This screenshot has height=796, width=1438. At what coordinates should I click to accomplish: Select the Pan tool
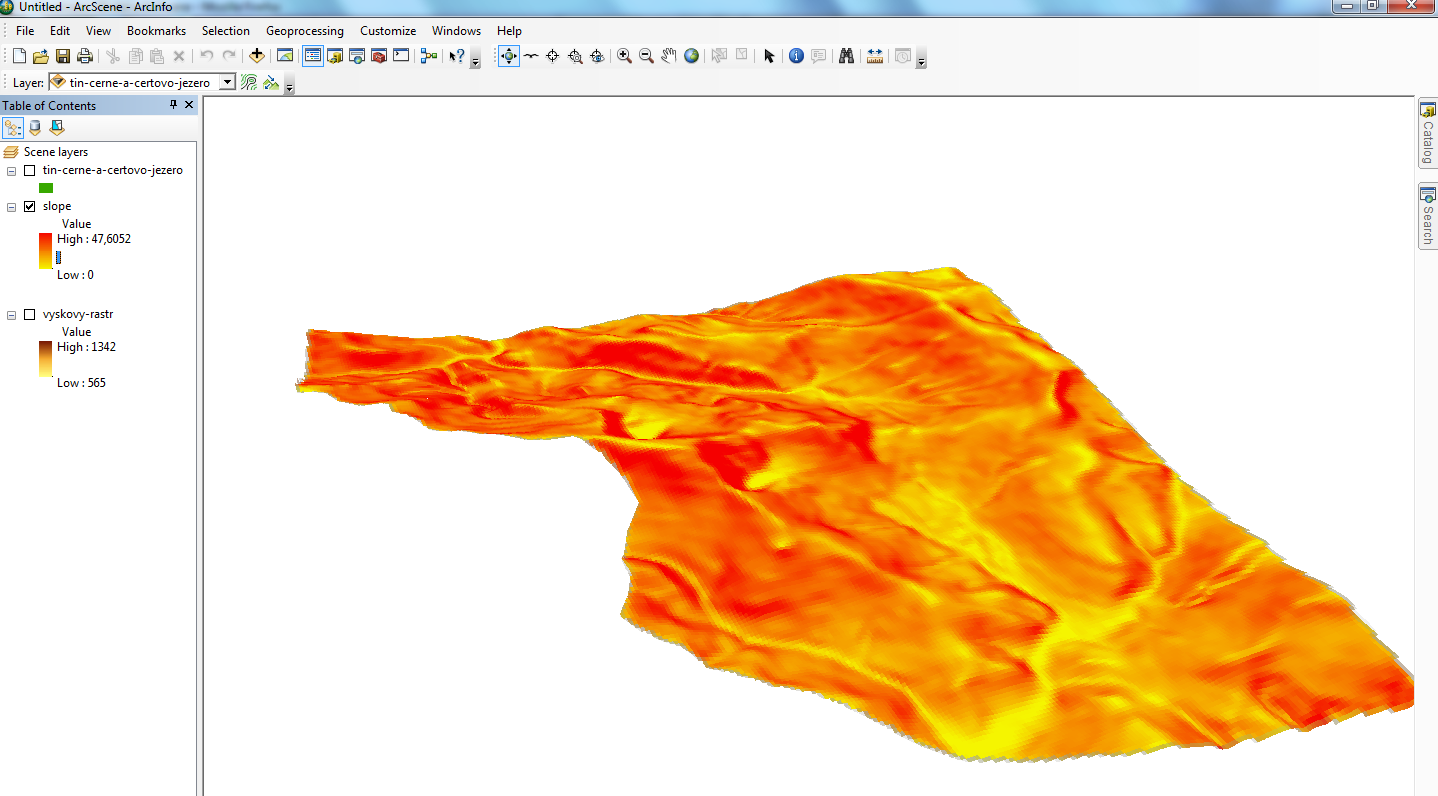click(x=668, y=56)
